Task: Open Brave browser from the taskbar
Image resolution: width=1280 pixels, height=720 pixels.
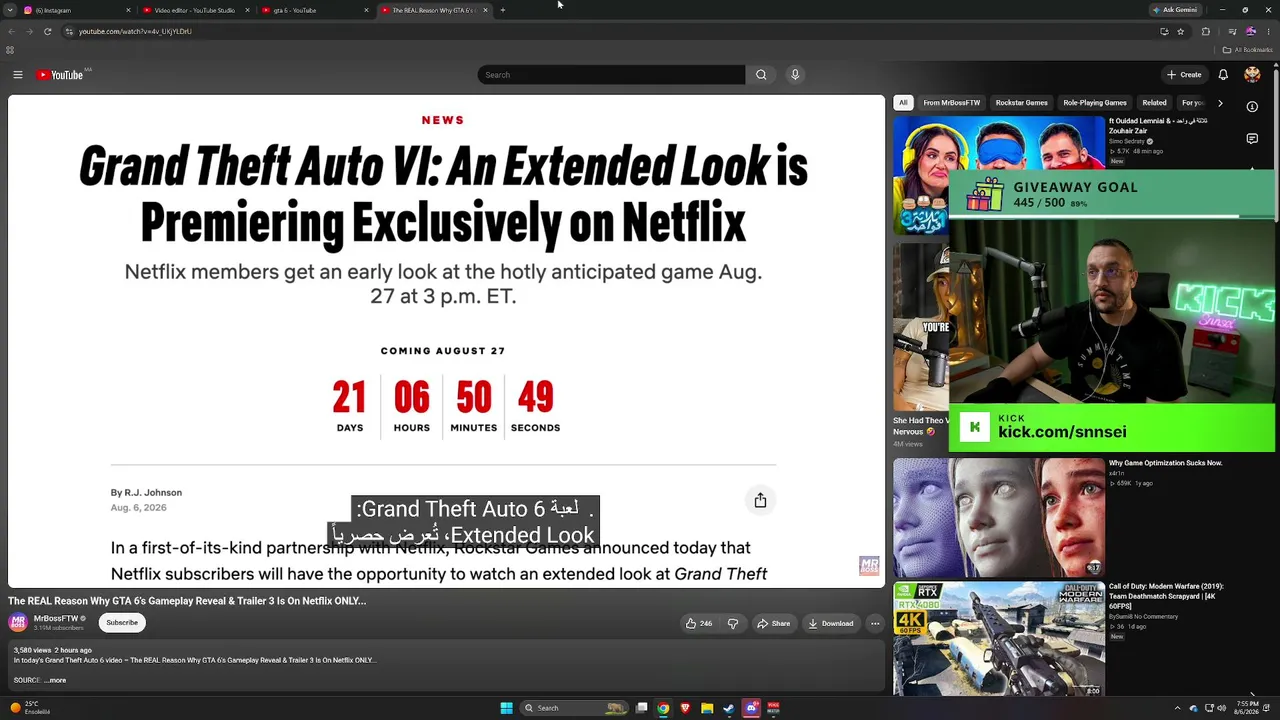Action: tap(685, 708)
